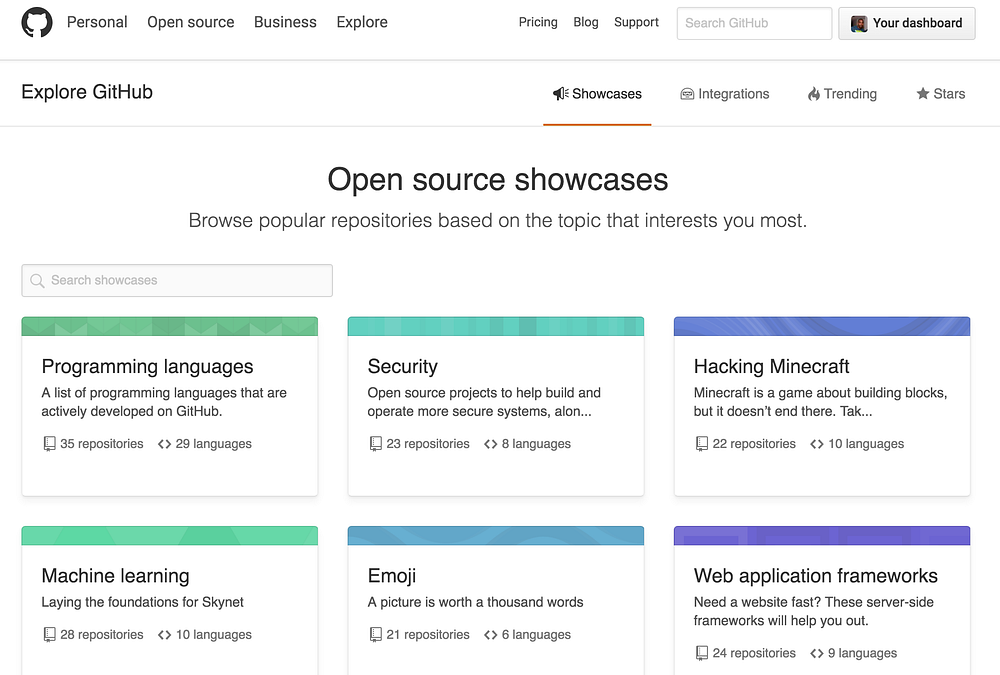Click the code icon next to 29 languages
This screenshot has width=1000, height=675.
pyautogui.click(x=165, y=444)
